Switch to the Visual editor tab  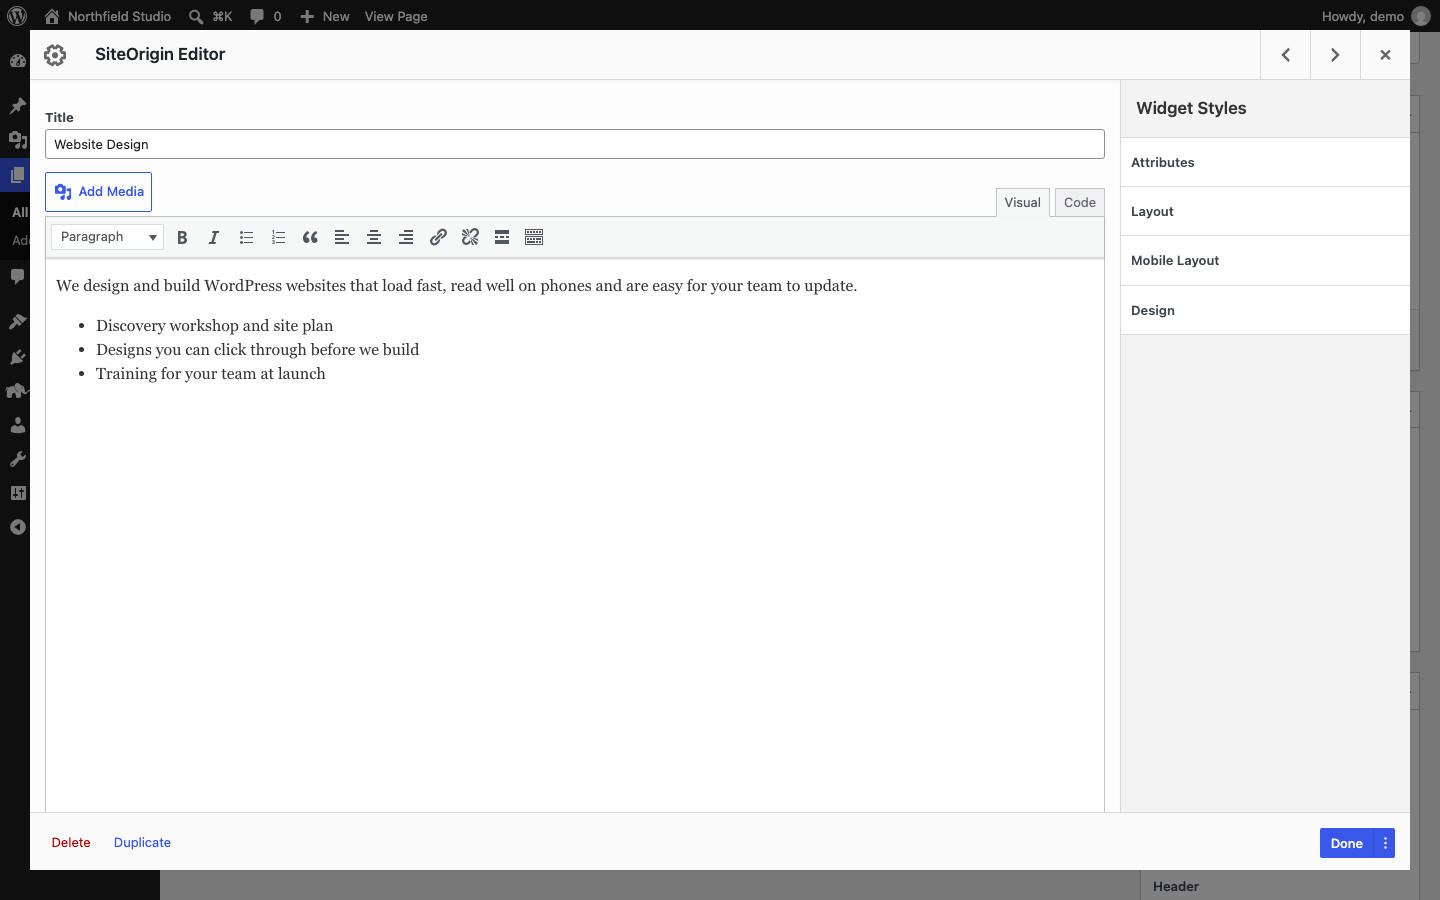(x=1023, y=202)
